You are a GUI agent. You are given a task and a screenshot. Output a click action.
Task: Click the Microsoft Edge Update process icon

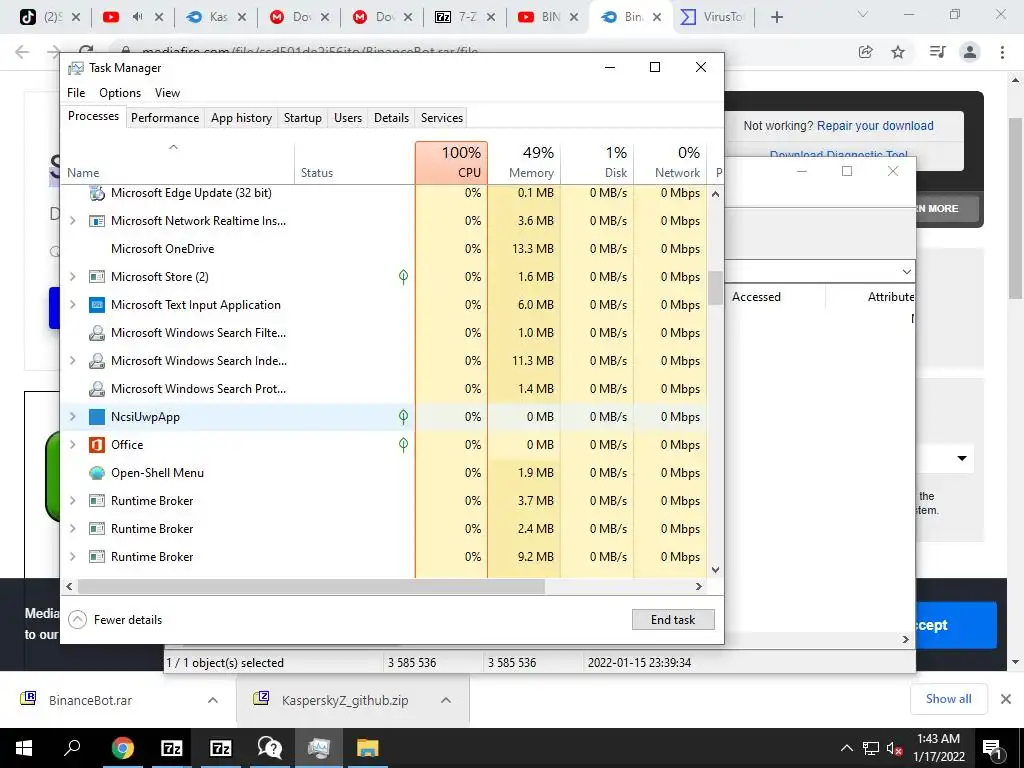coord(97,193)
